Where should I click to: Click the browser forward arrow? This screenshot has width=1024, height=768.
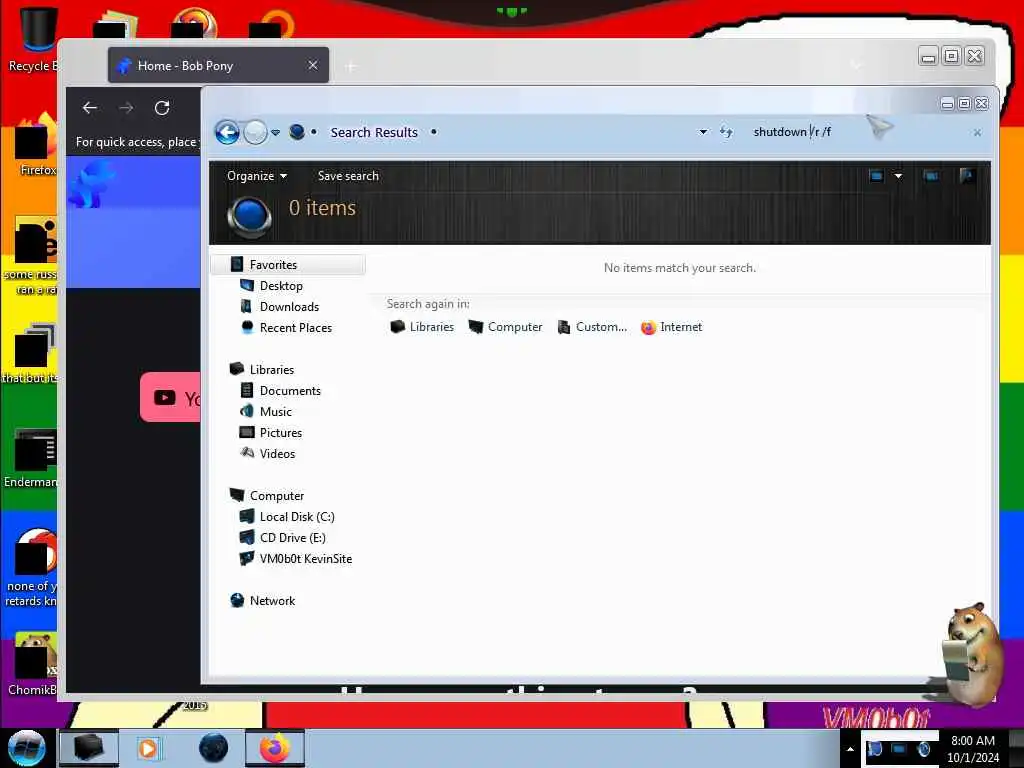(126, 108)
